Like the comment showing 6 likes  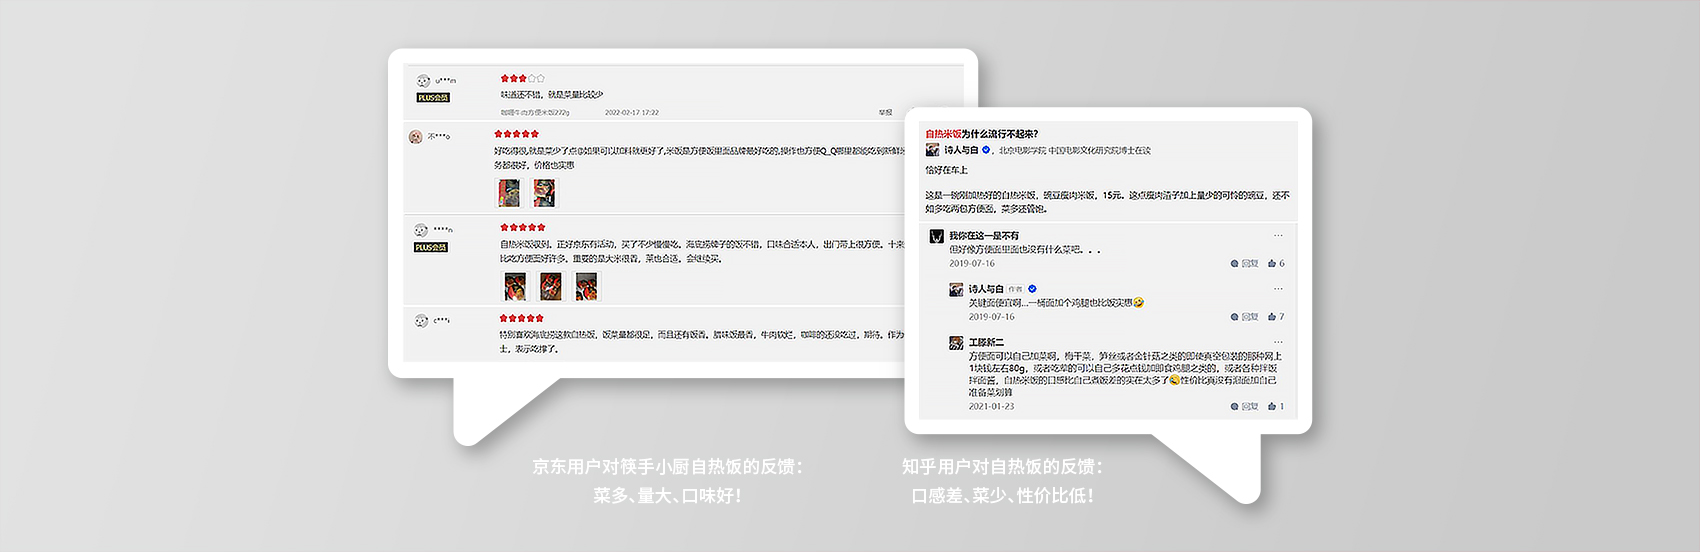pyautogui.click(x=1276, y=264)
